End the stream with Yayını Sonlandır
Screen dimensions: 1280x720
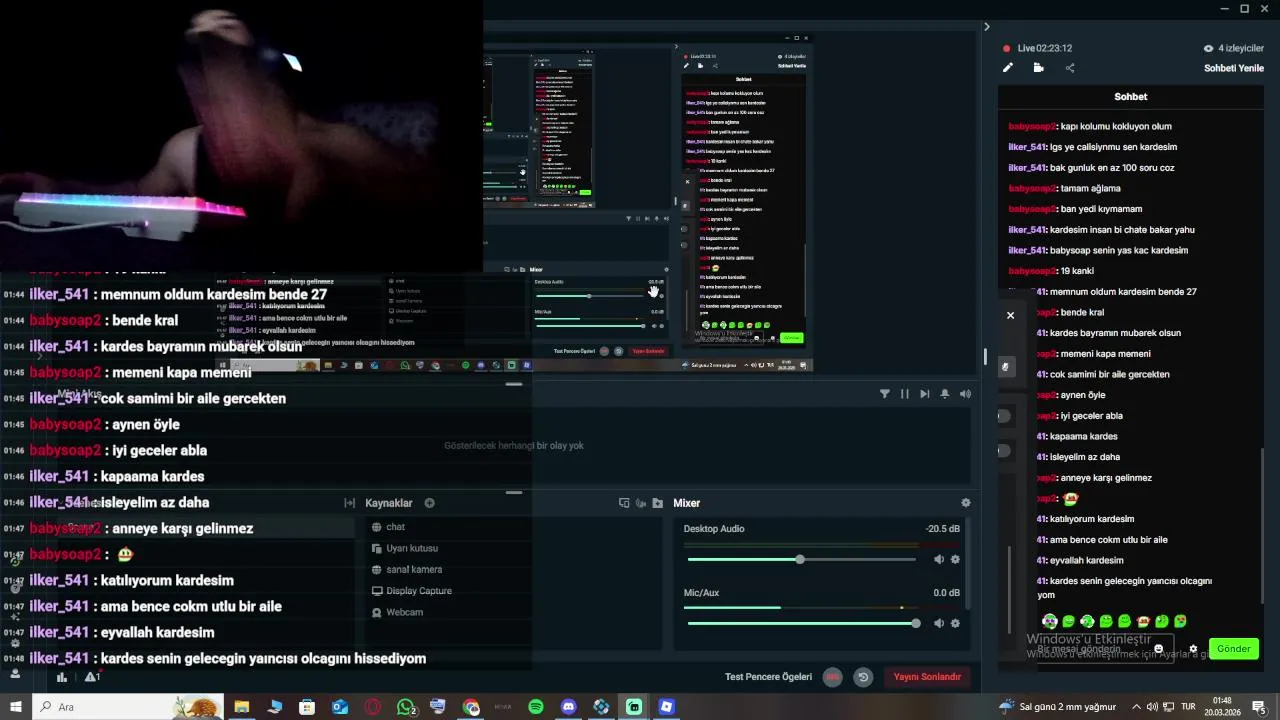pos(927,677)
